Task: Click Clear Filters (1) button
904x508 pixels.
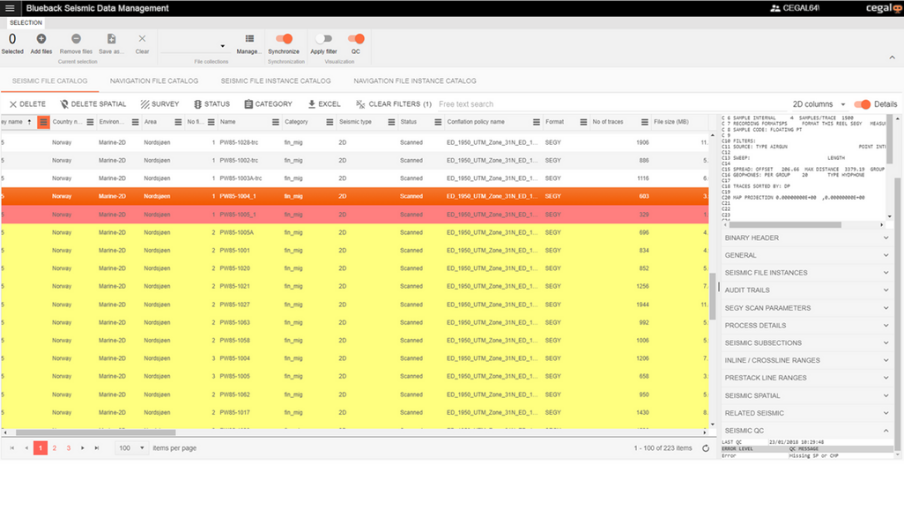Action: tap(394, 104)
